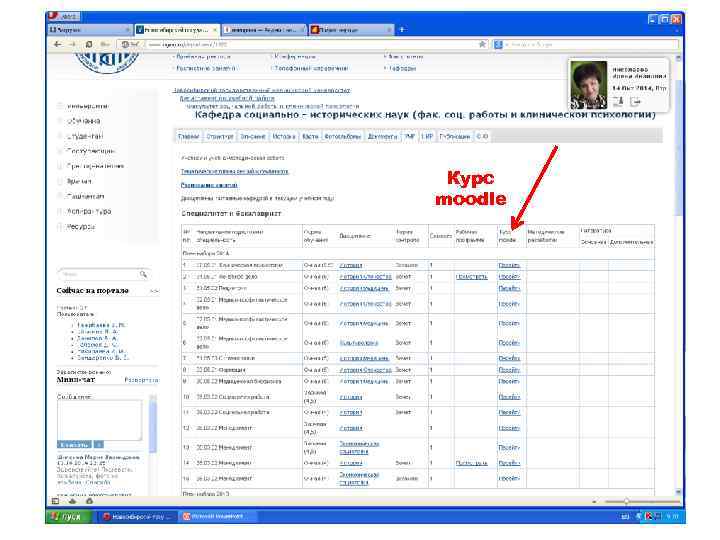Go forward using the browser forward arrow

pyautogui.click(x=73, y=45)
